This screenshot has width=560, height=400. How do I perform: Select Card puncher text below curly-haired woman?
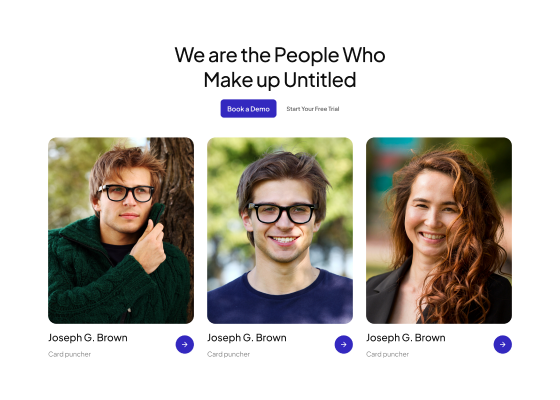click(x=388, y=354)
